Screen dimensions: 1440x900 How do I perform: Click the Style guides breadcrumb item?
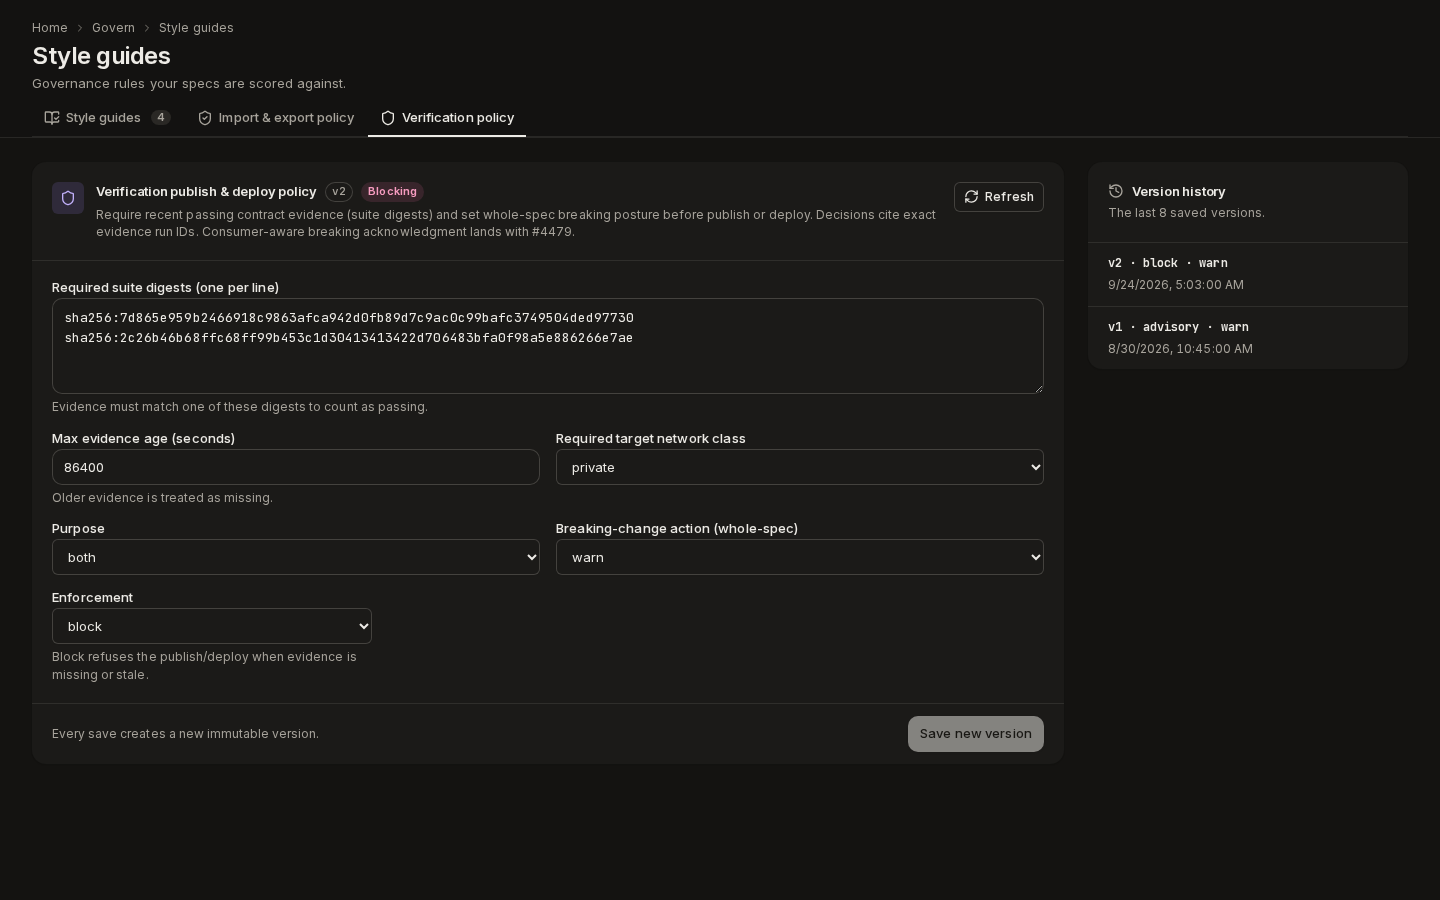(x=196, y=28)
